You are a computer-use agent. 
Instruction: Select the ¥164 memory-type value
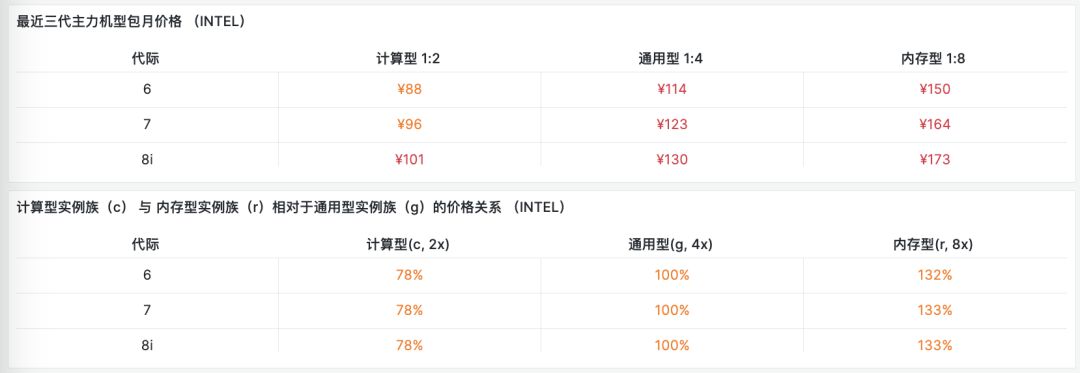(x=935, y=125)
